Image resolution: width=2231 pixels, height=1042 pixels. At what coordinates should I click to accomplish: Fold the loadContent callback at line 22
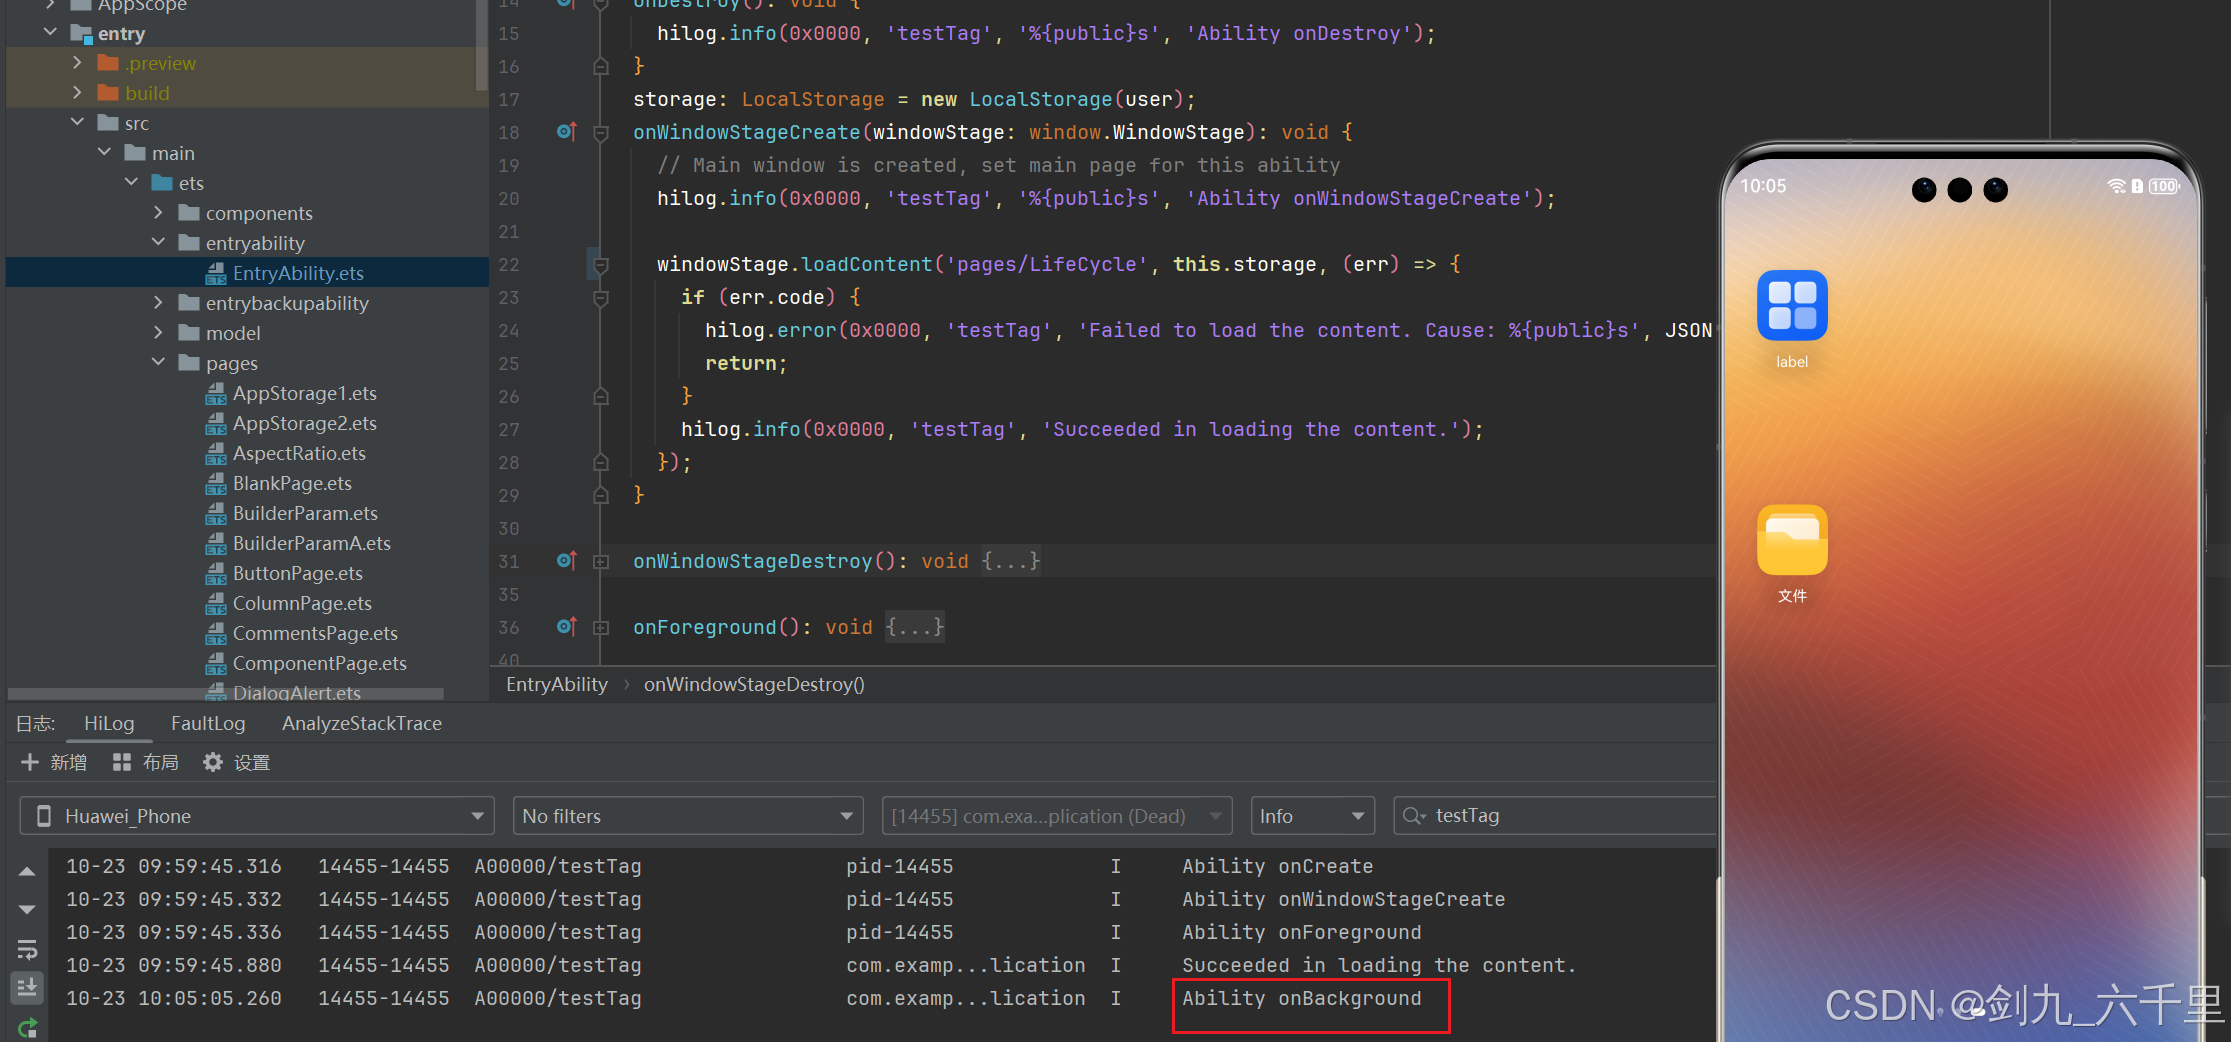pos(601,265)
